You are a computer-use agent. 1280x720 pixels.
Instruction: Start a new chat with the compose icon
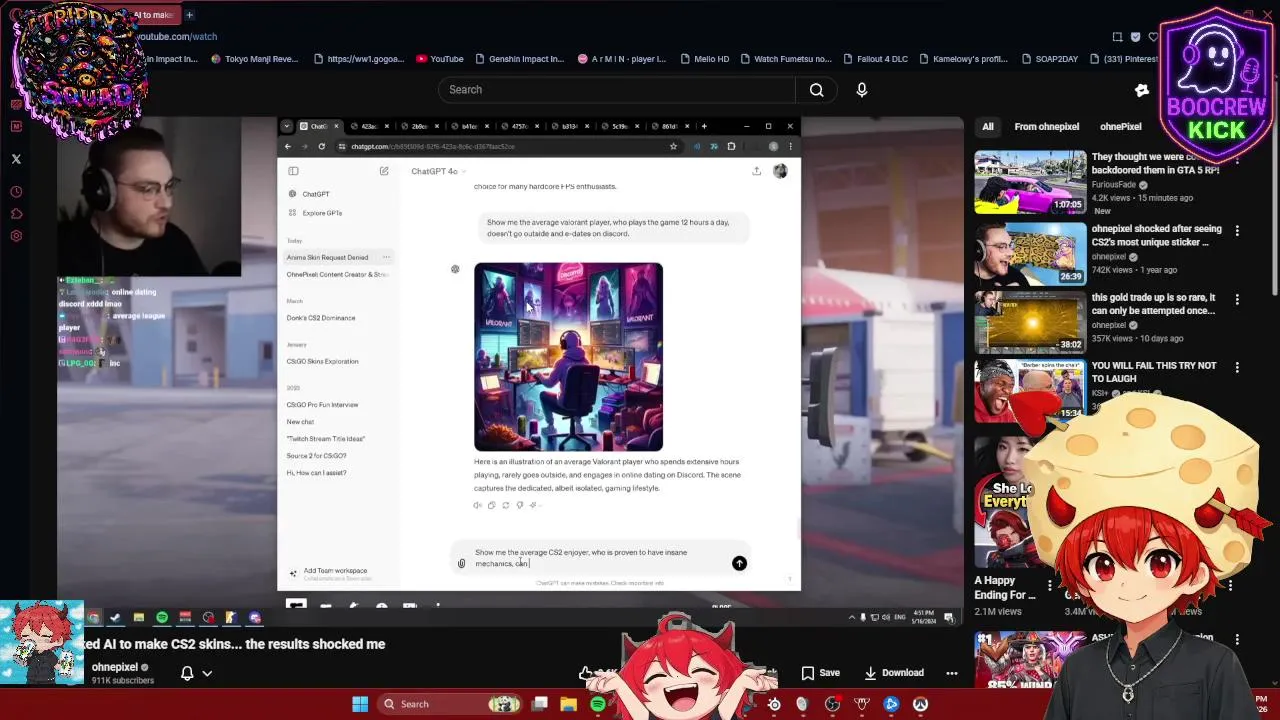pos(384,171)
